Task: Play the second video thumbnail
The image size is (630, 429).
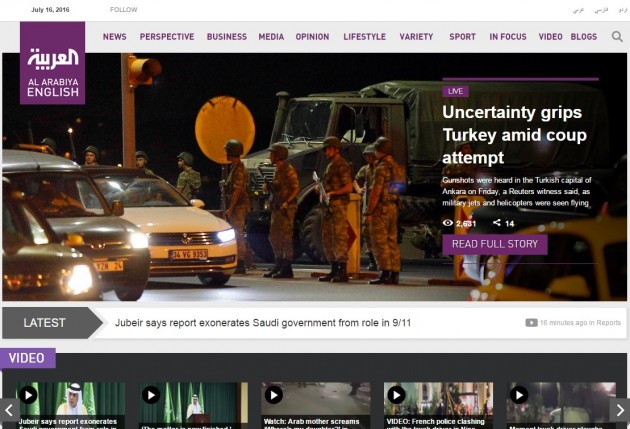Action: click(151, 395)
